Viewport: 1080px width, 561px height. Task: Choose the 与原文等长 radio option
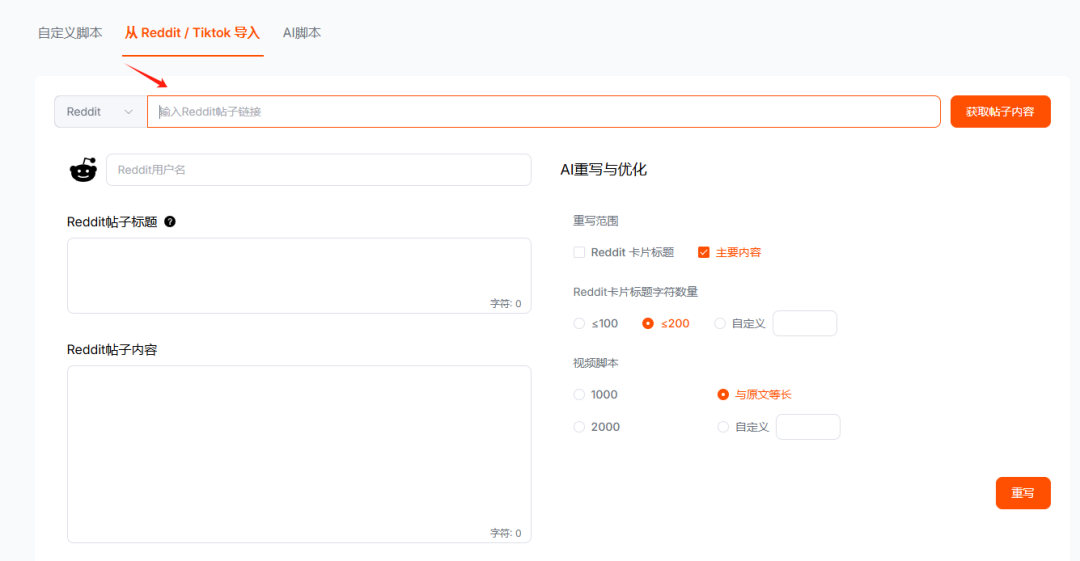(x=723, y=394)
